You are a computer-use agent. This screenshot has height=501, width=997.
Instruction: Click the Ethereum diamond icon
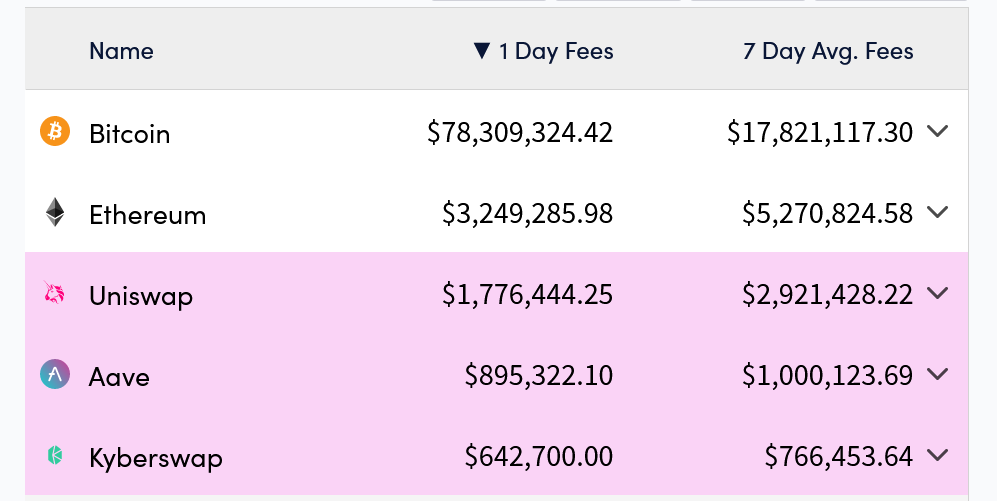point(55,212)
